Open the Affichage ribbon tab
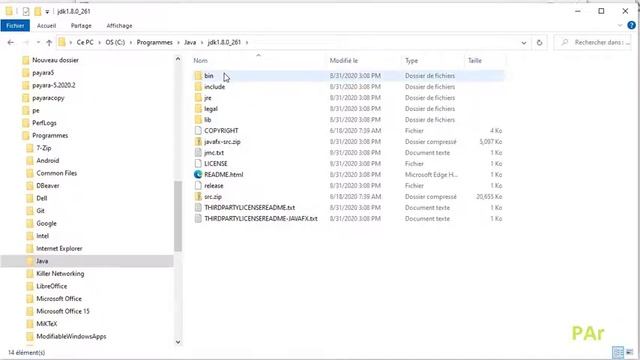This screenshot has height=360, width=640. [119, 26]
